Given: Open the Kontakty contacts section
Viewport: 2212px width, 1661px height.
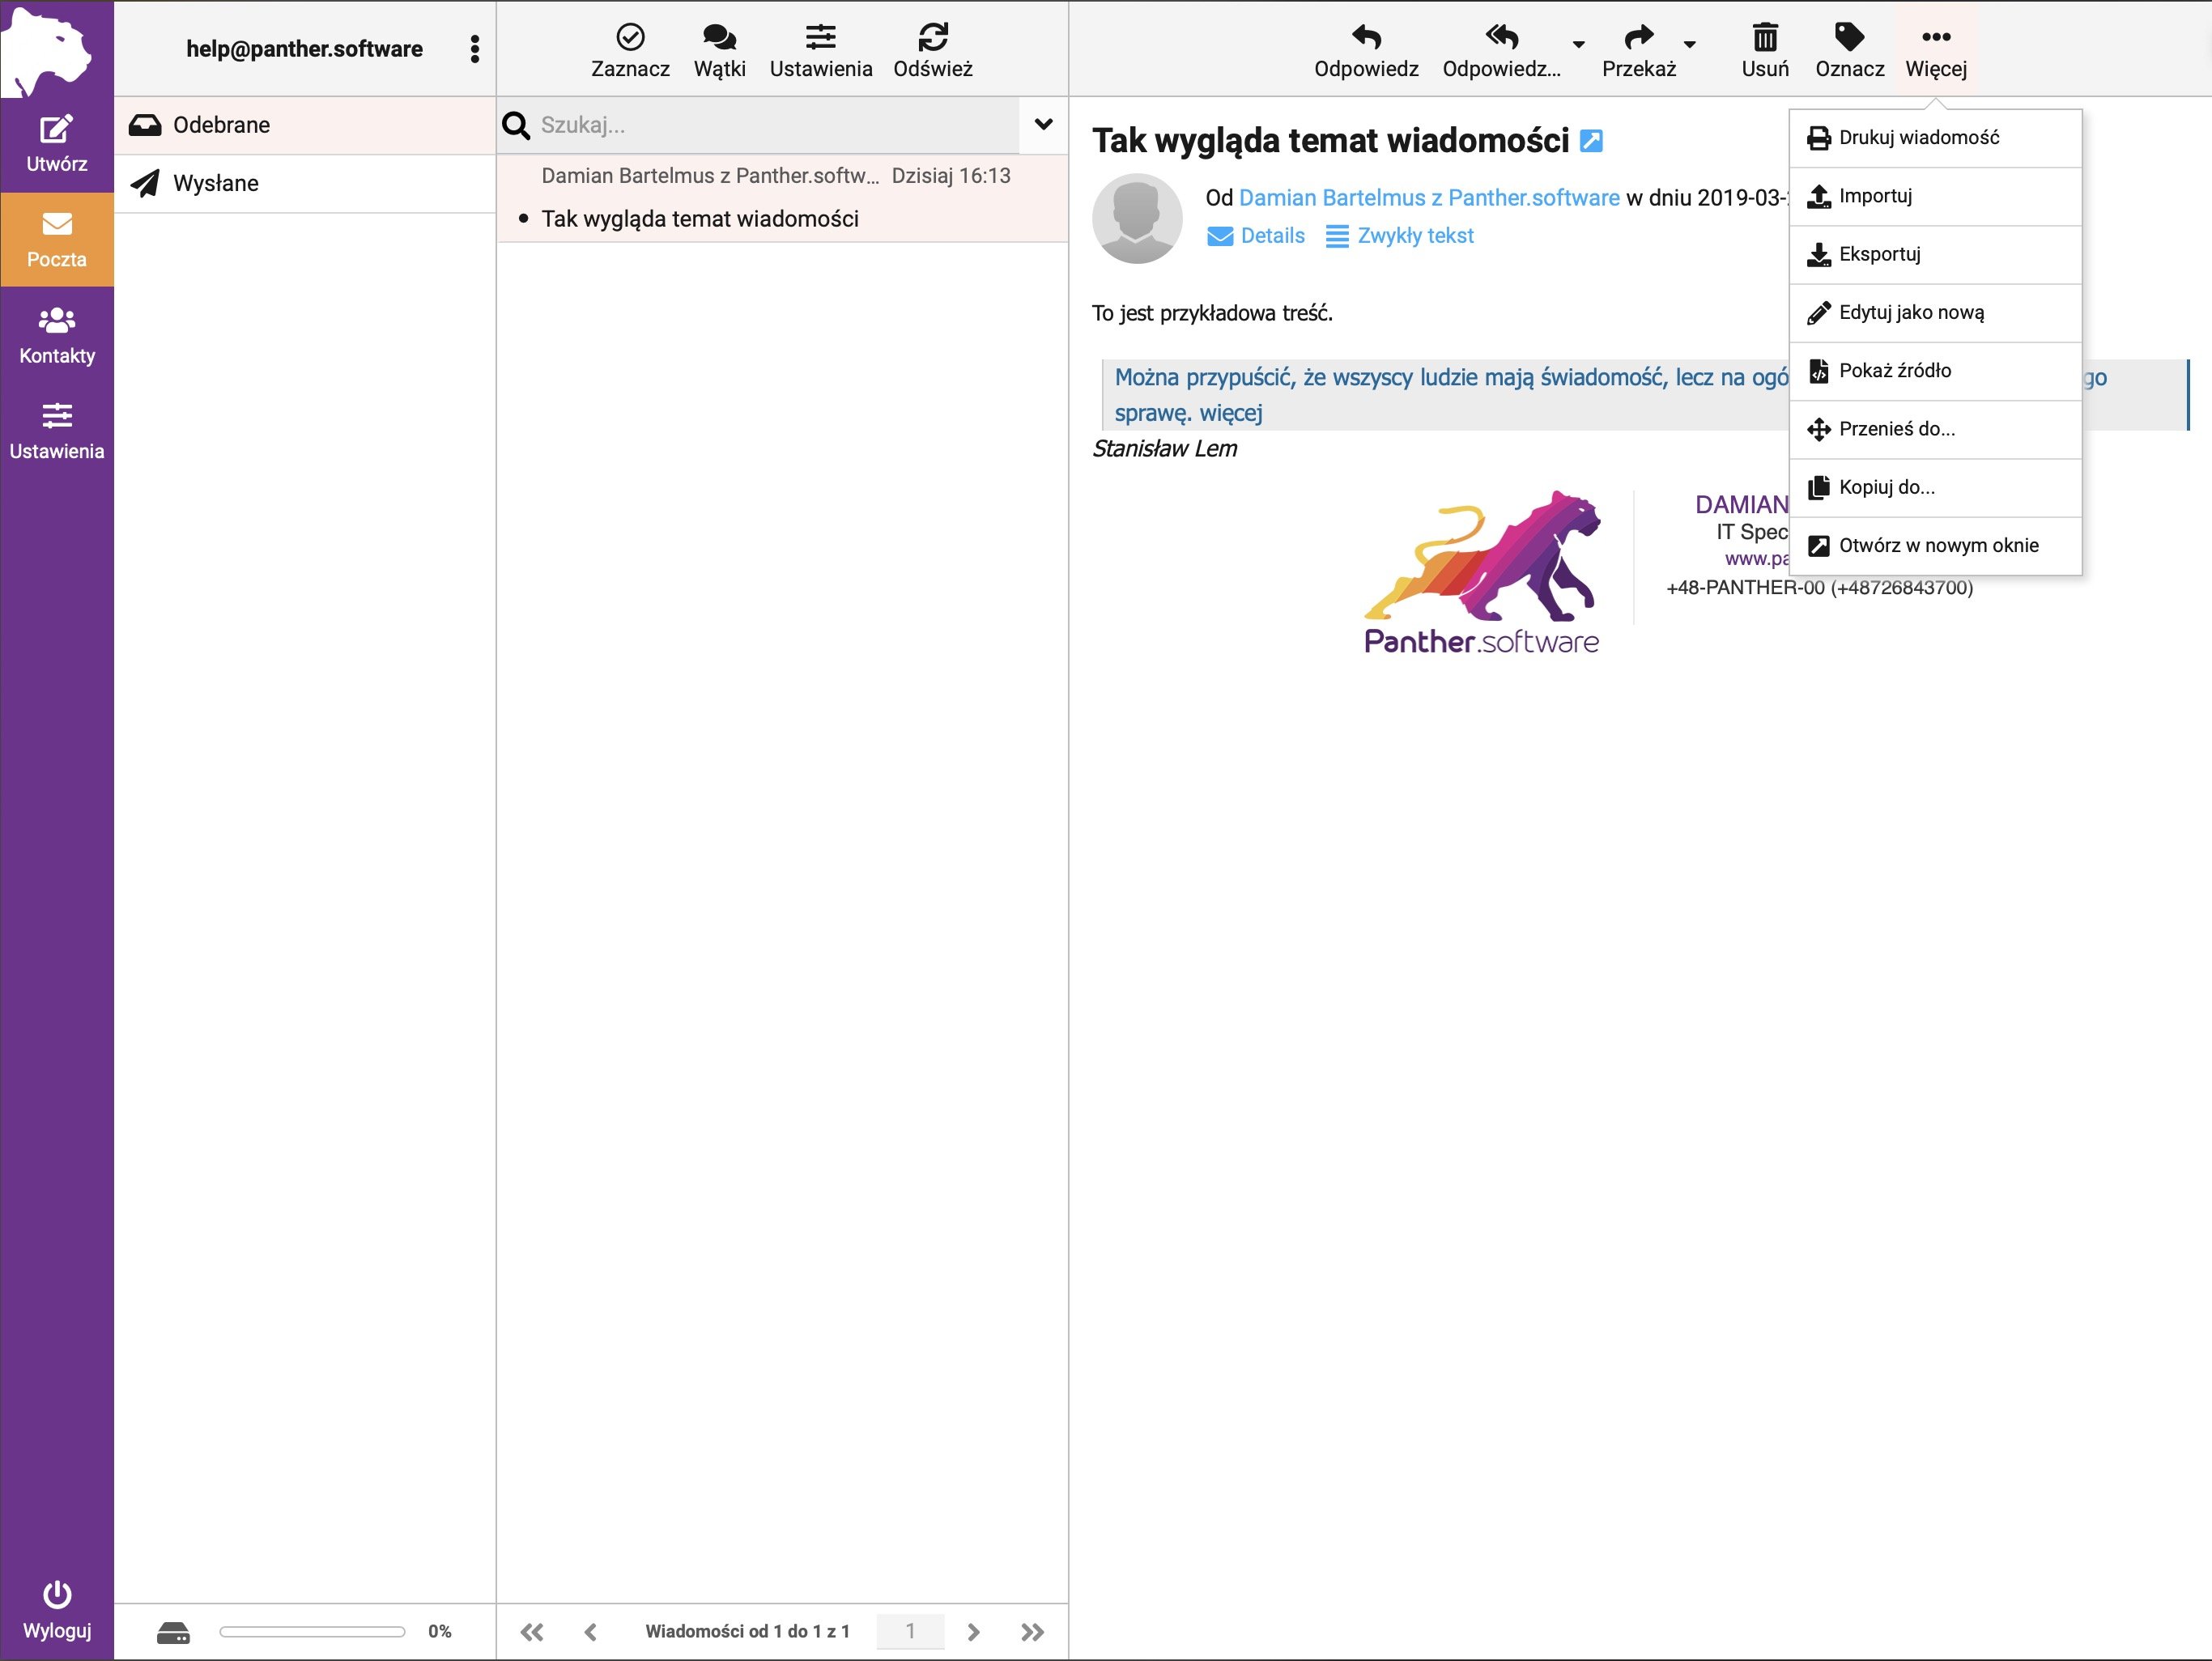Looking at the screenshot, I should [x=56, y=335].
